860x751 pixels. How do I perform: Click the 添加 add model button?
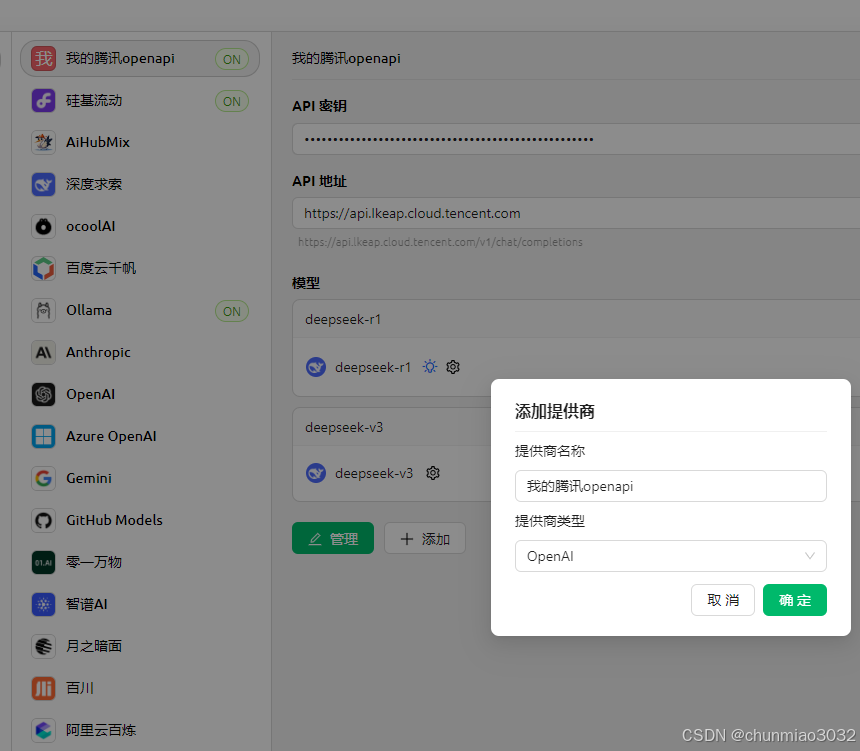coord(425,538)
